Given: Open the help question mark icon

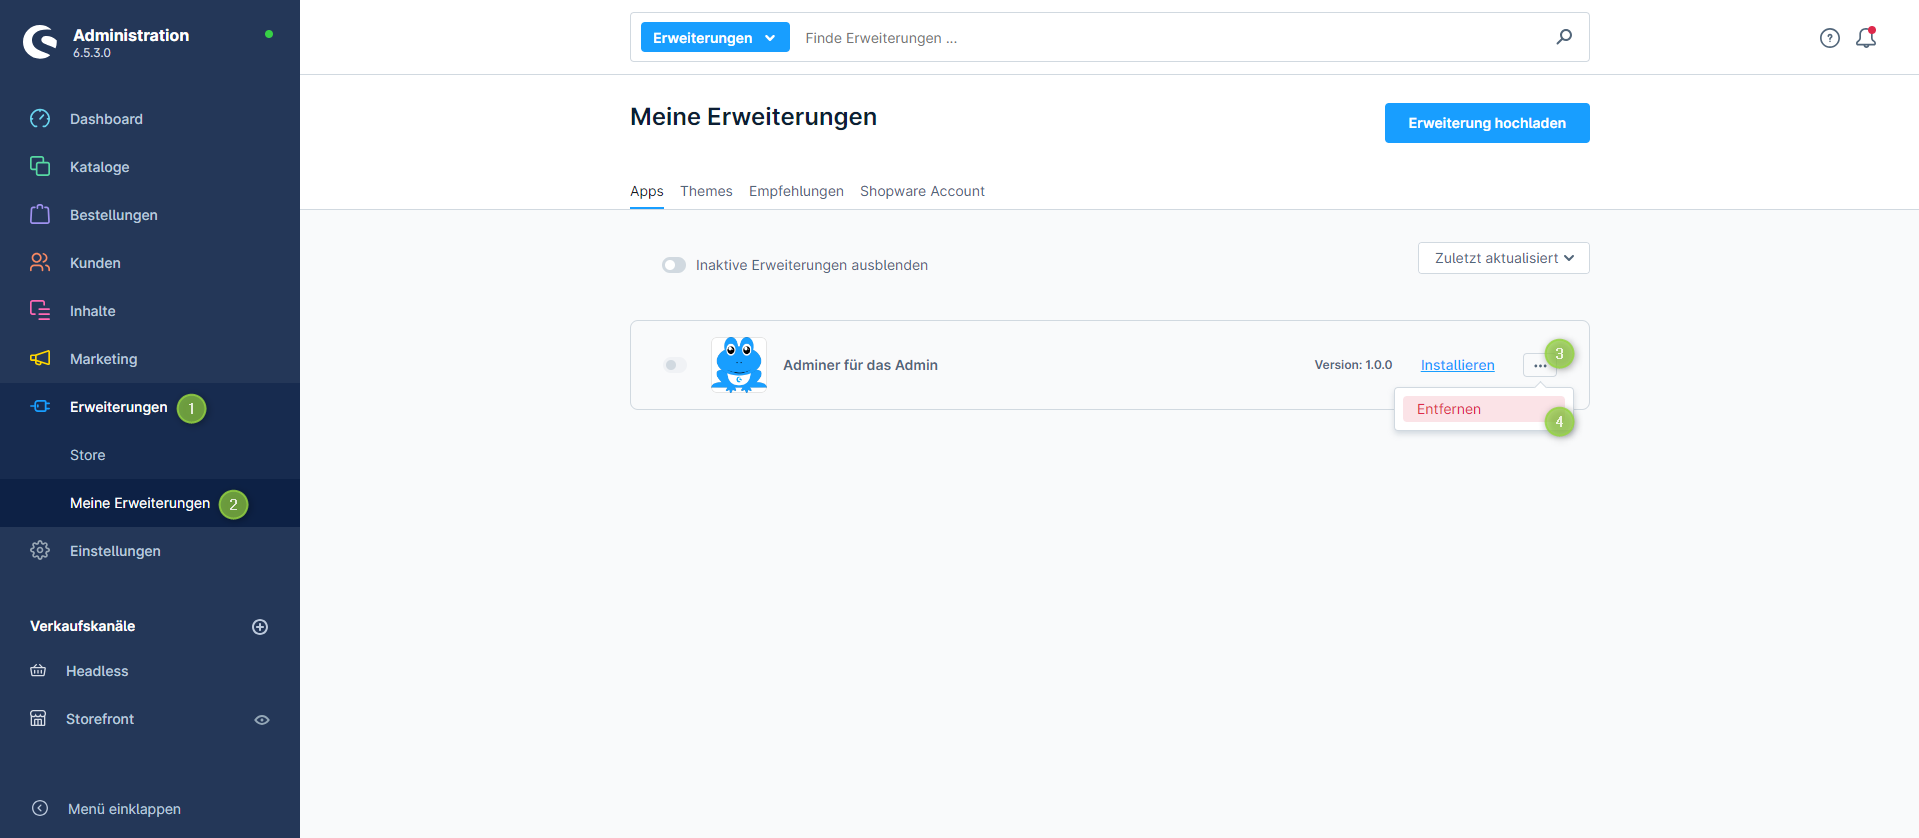Looking at the screenshot, I should (x=1829, y=38).
